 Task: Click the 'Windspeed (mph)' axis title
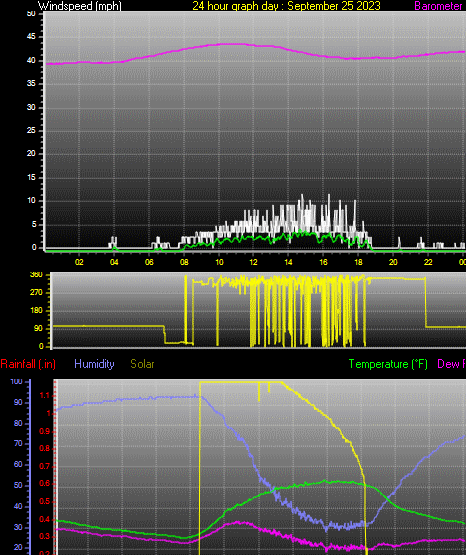pyautogui.click(x=80, y=6)
